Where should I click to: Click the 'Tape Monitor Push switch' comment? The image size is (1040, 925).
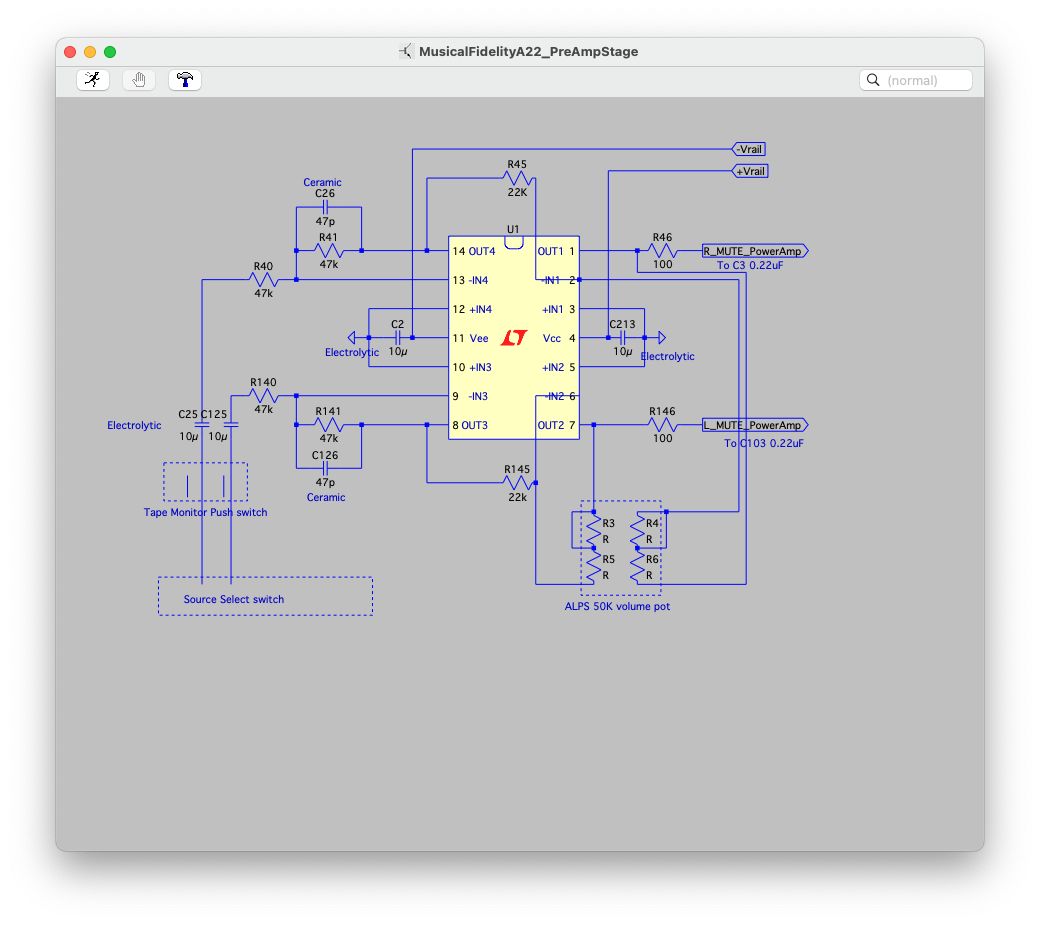206,512
